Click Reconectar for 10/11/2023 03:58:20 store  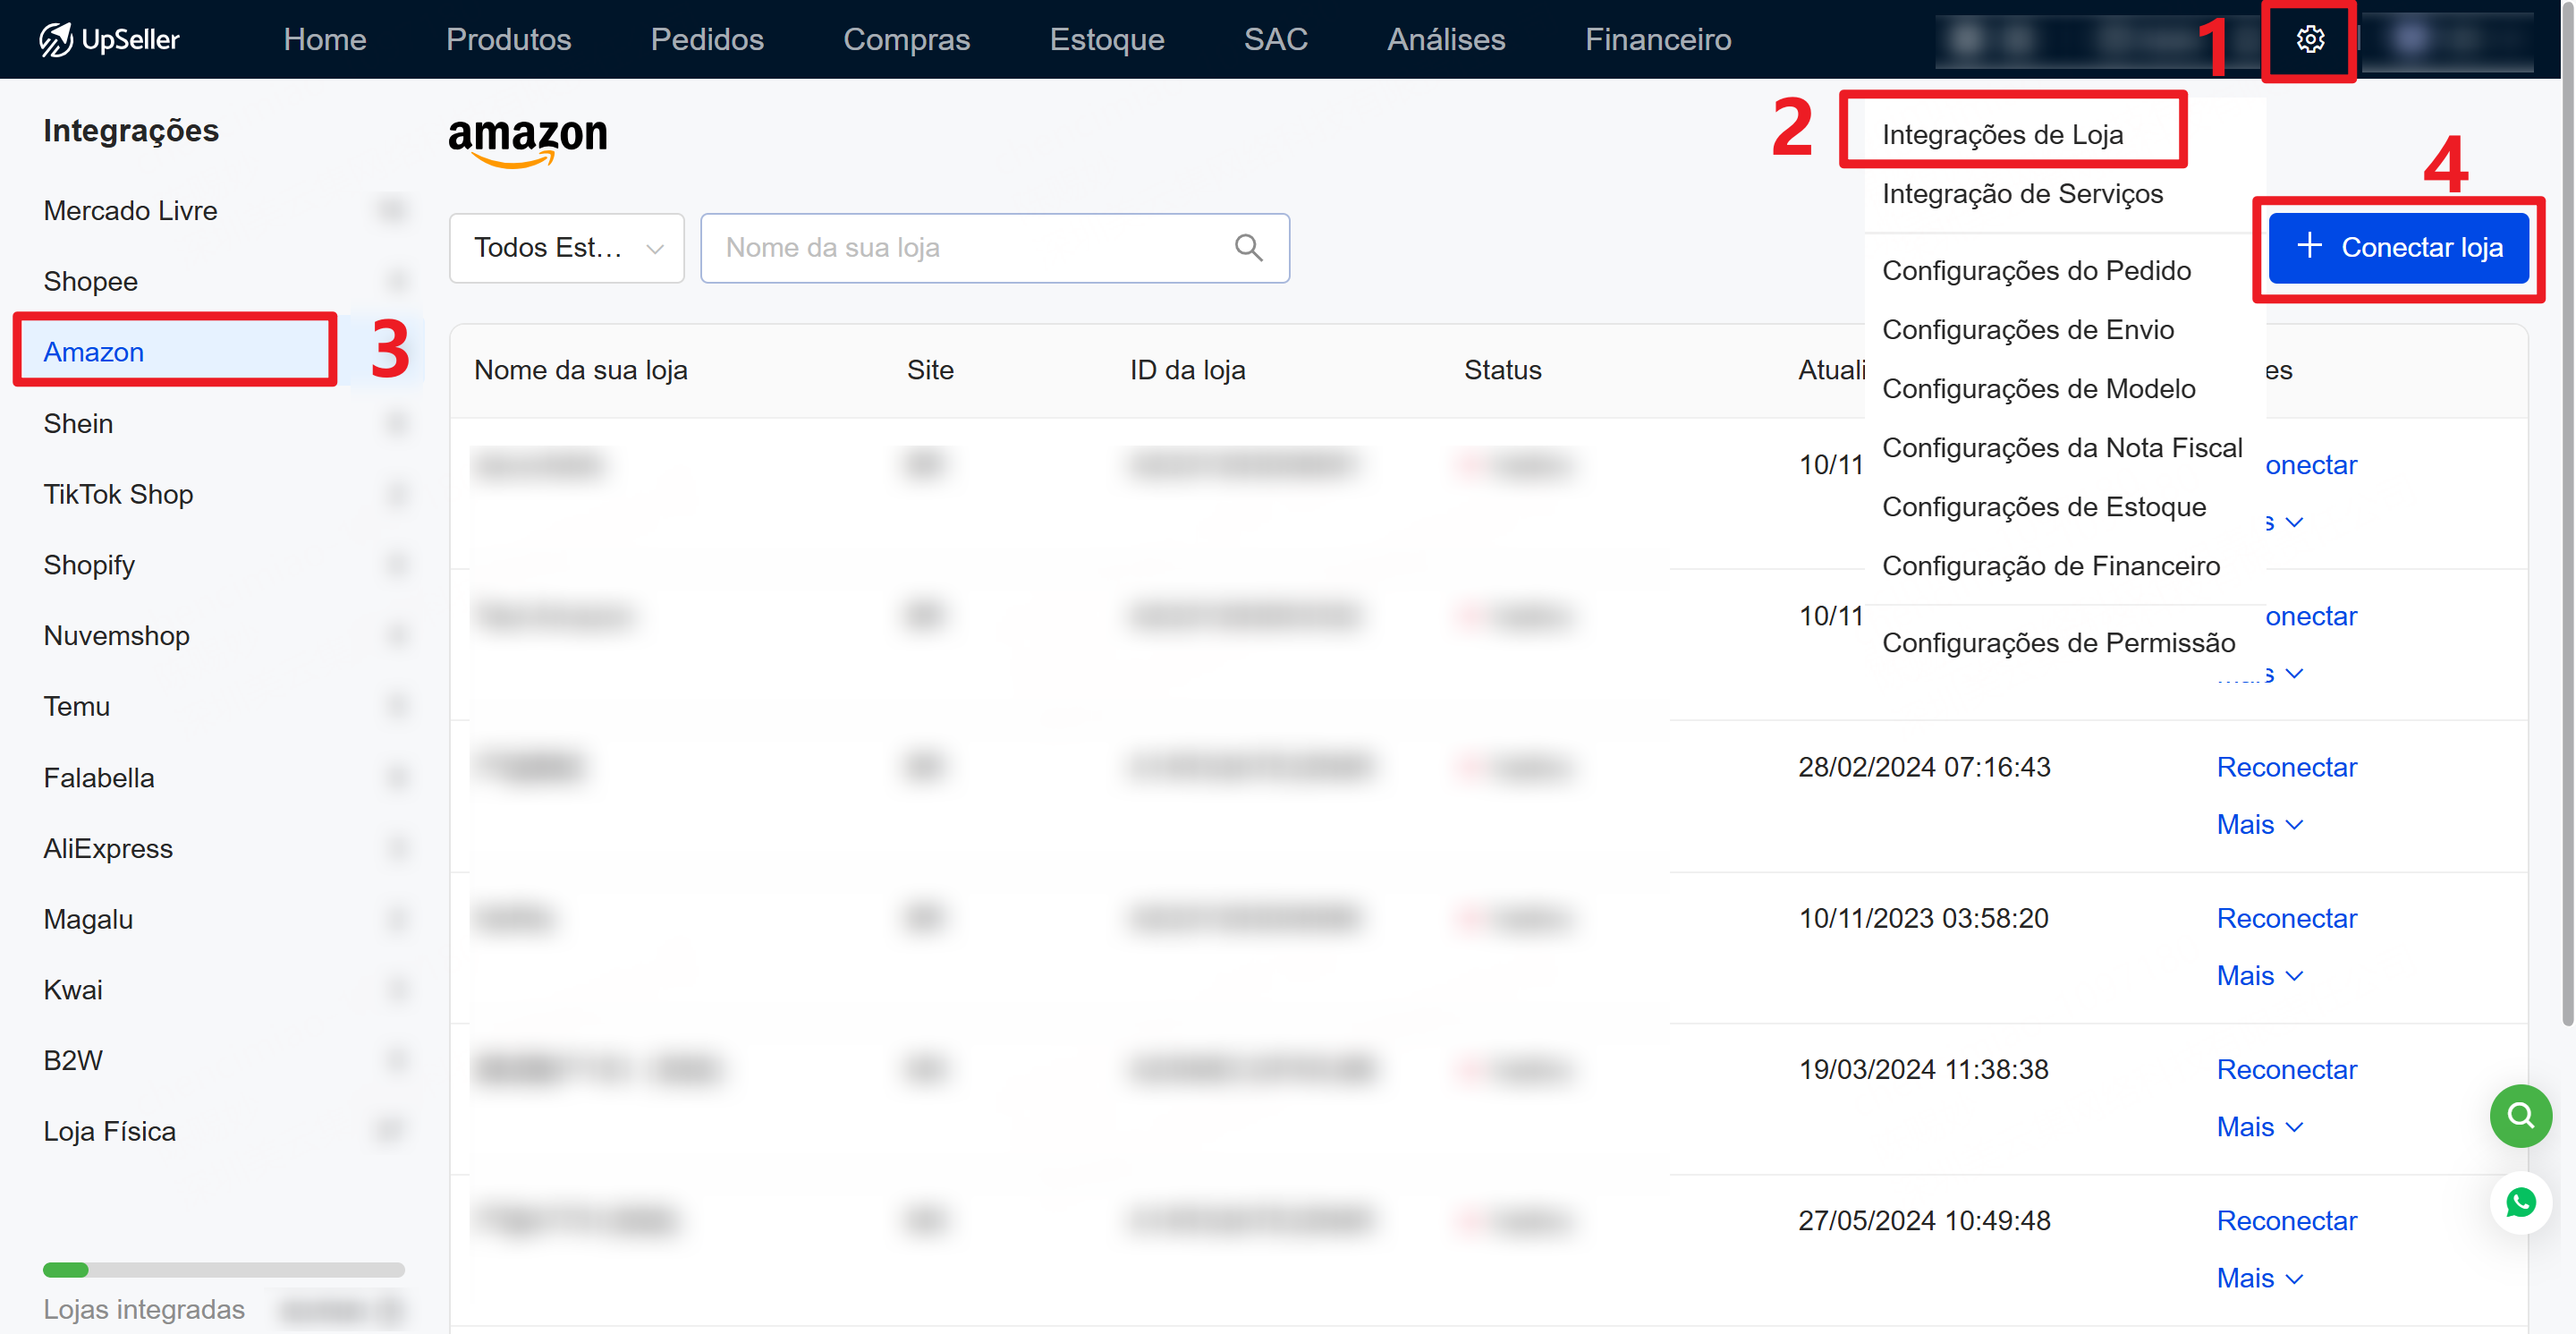[x=2286, y=918]
